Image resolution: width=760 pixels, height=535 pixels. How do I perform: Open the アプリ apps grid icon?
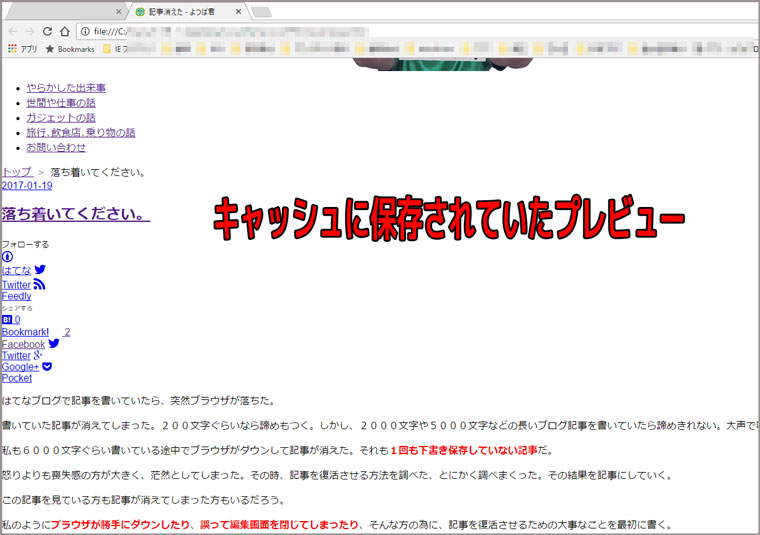click(x=12, y=48)
